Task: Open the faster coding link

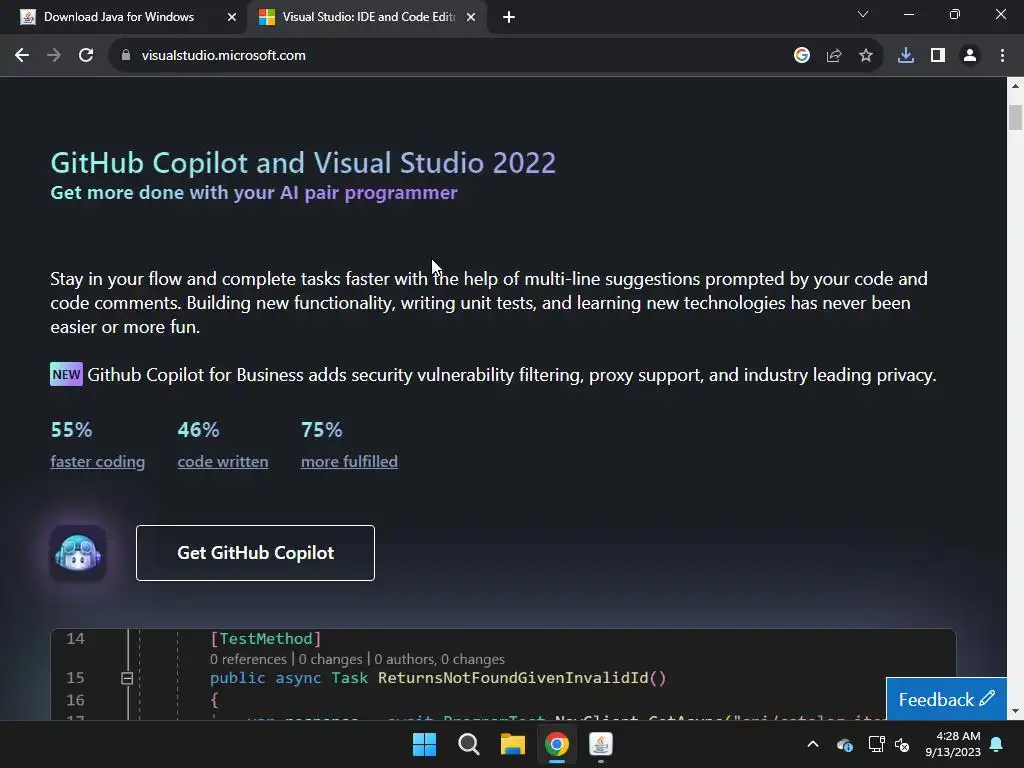Action: click(97, 462)
